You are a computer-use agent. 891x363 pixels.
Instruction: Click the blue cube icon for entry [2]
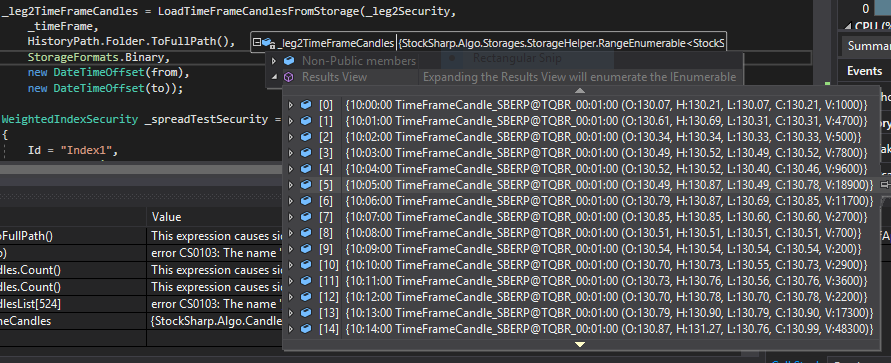point(306,137)
